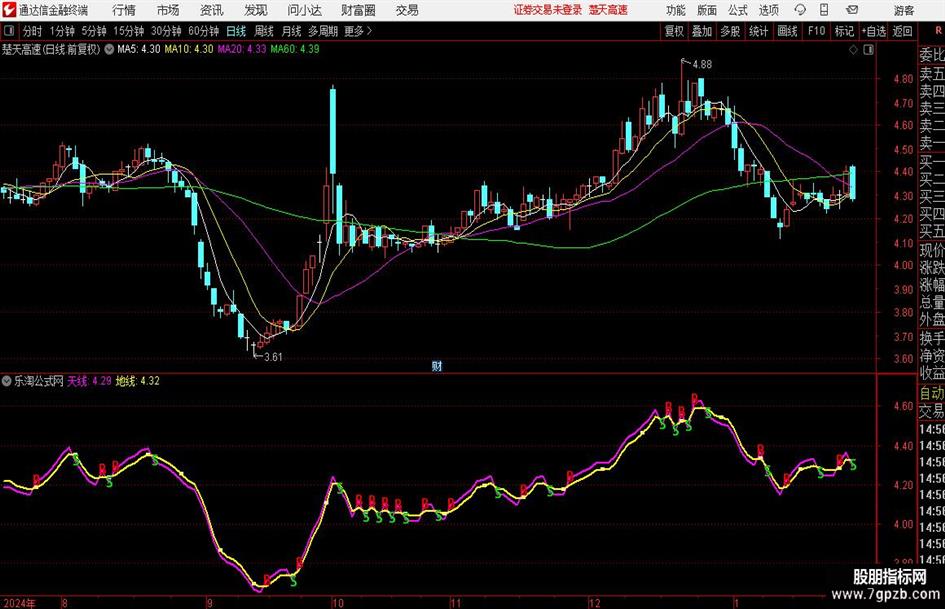Click the 天线: 4.29 indicator label
This screenshot has height=609, width=945.
coord(89,381)
